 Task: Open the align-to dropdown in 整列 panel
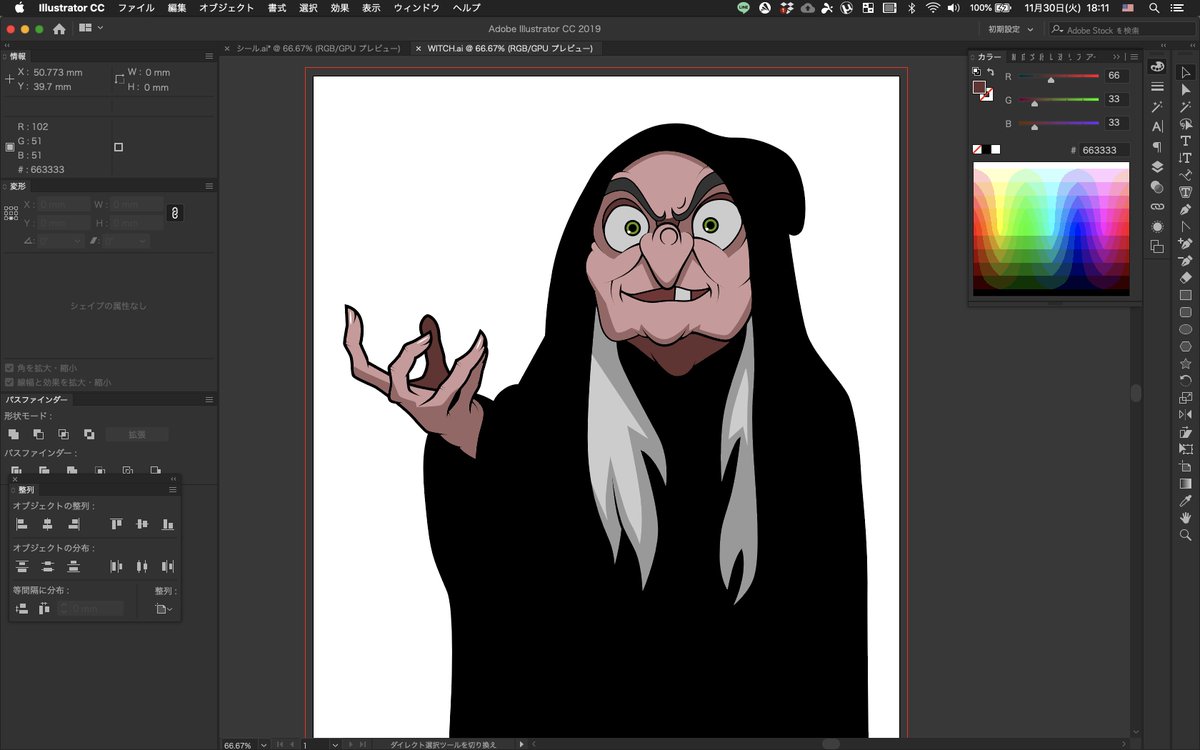click(x=164, y=608)
